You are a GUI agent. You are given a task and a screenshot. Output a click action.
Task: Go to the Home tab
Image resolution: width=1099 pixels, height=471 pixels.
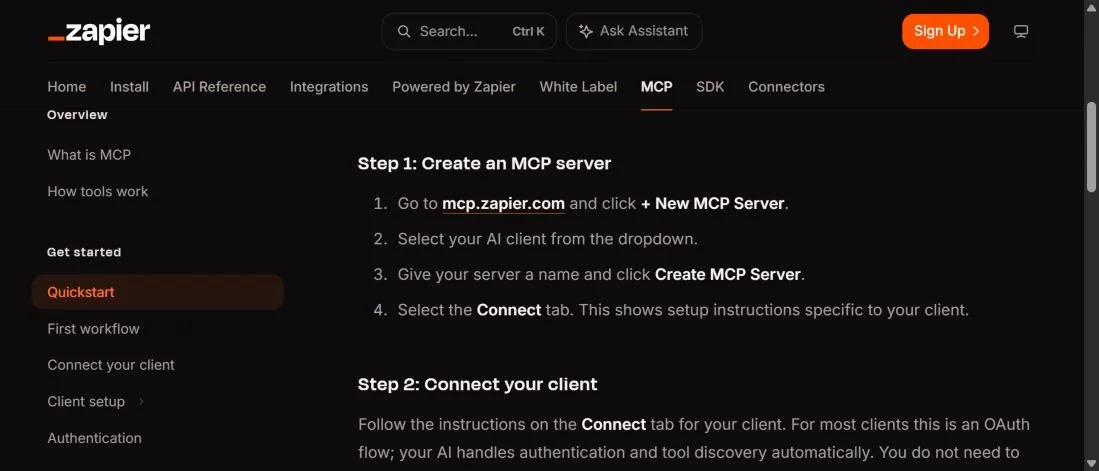(x=67, y=87)
